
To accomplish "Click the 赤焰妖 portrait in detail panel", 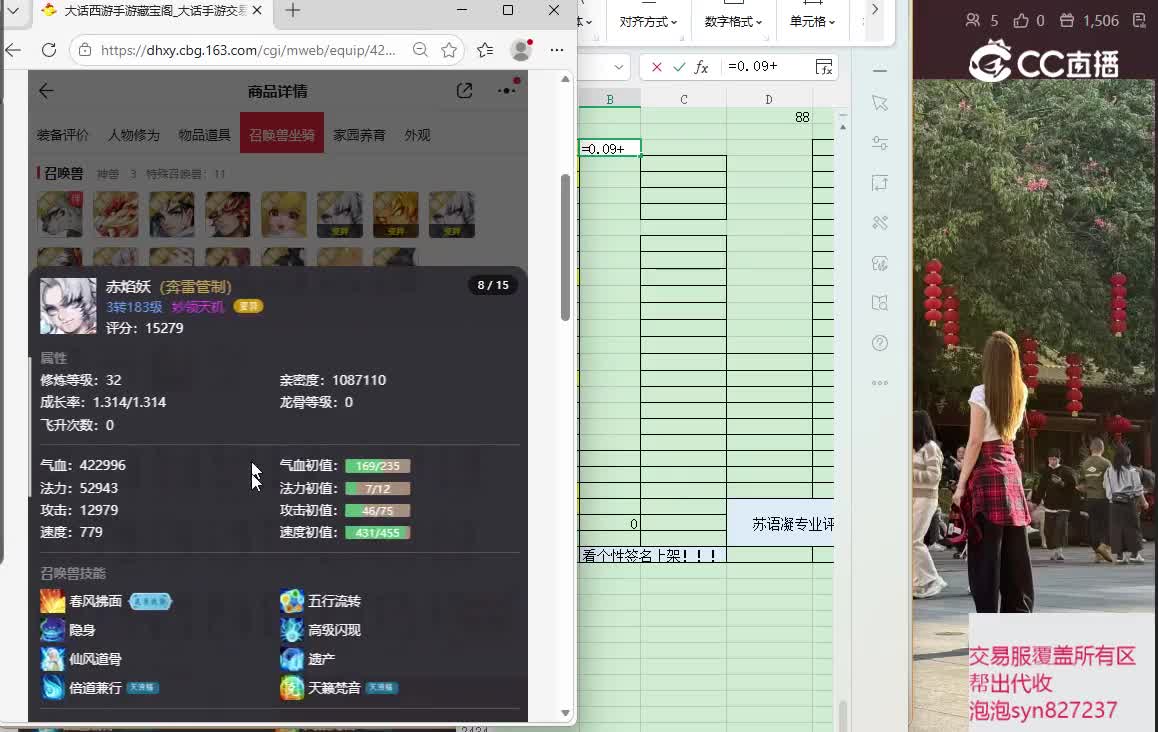I will [x=68, y=306].
